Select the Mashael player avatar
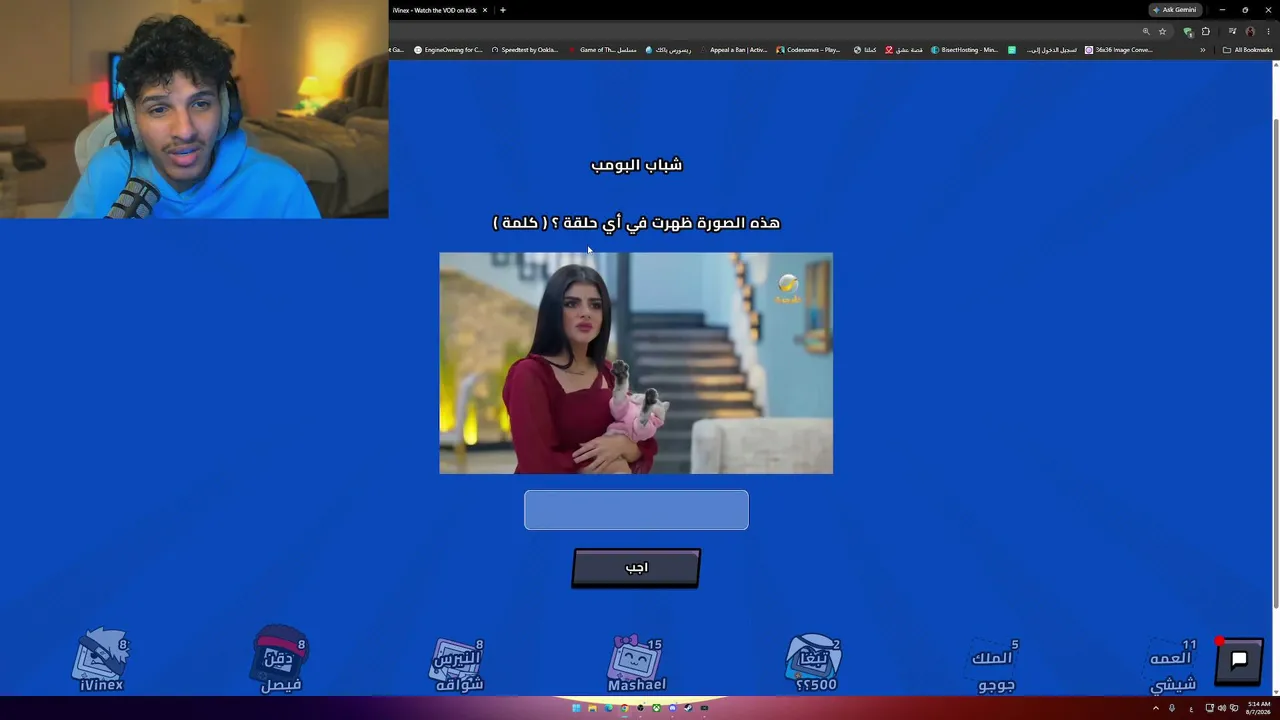 tap(637, 664)
